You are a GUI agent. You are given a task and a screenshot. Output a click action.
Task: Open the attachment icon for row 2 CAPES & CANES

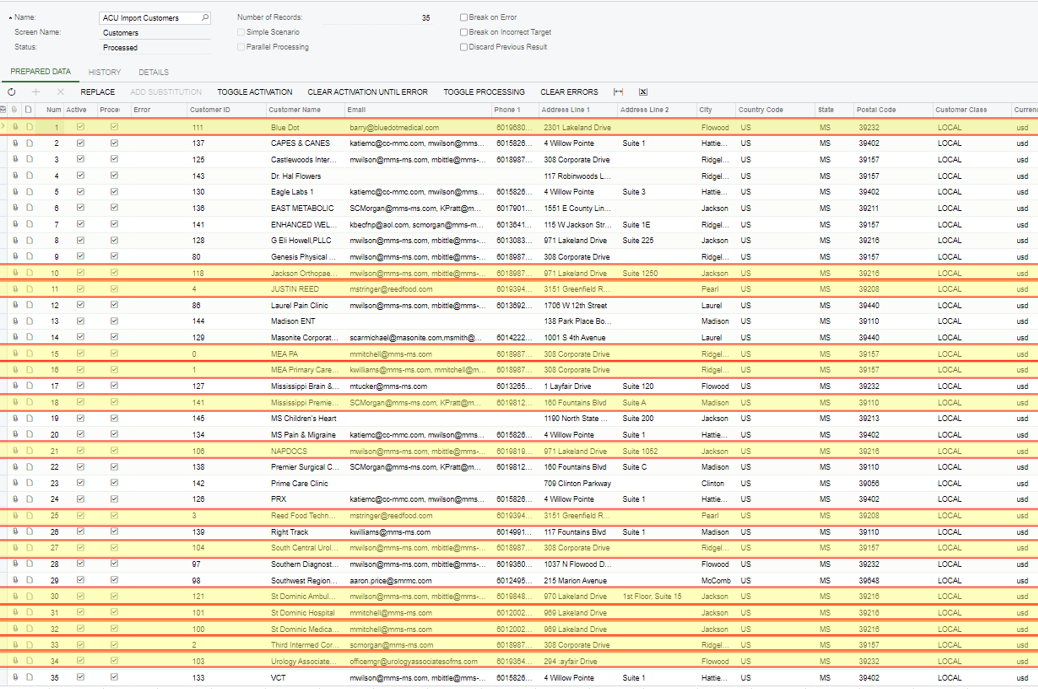[15, 143]
